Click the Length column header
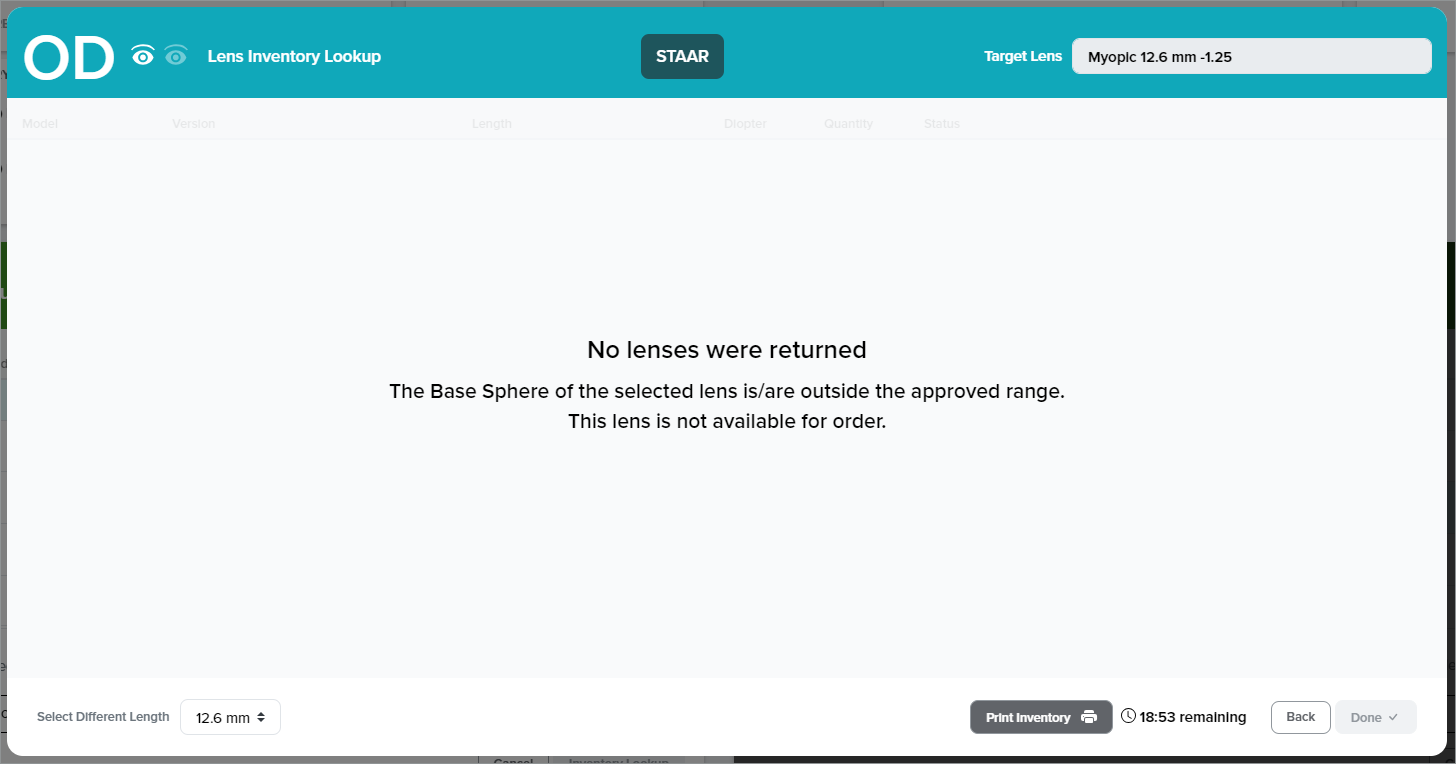Image resolution: width=1456 pixels, height=764 pixels. point(491,124)
